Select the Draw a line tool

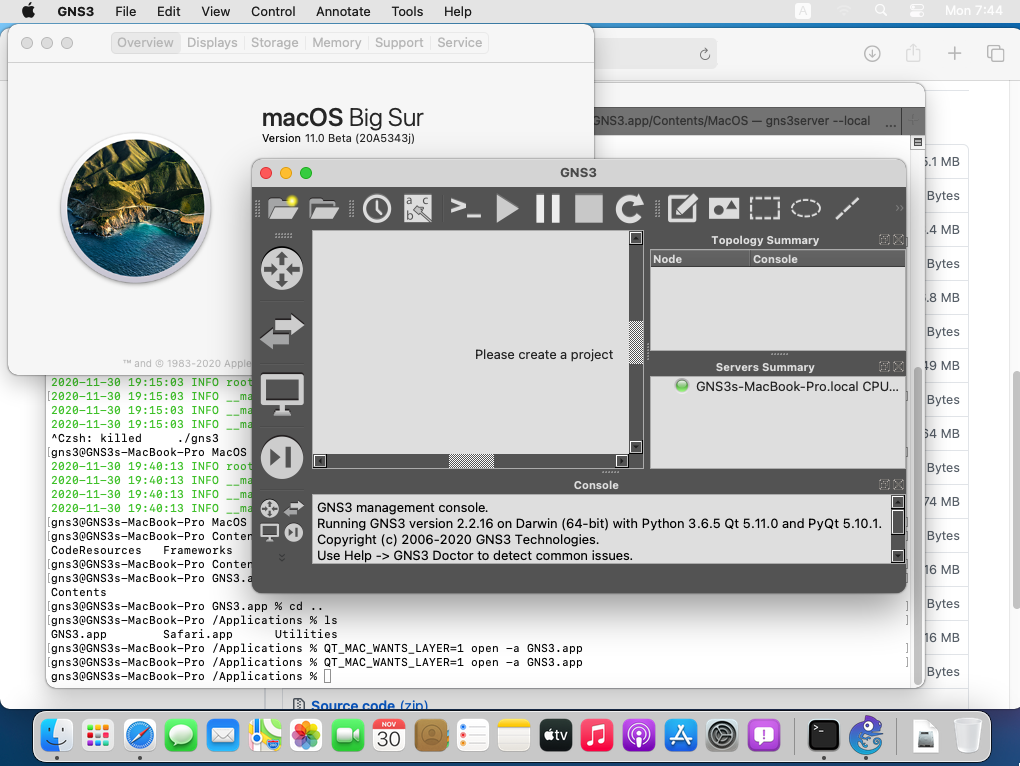click(847, 208)
